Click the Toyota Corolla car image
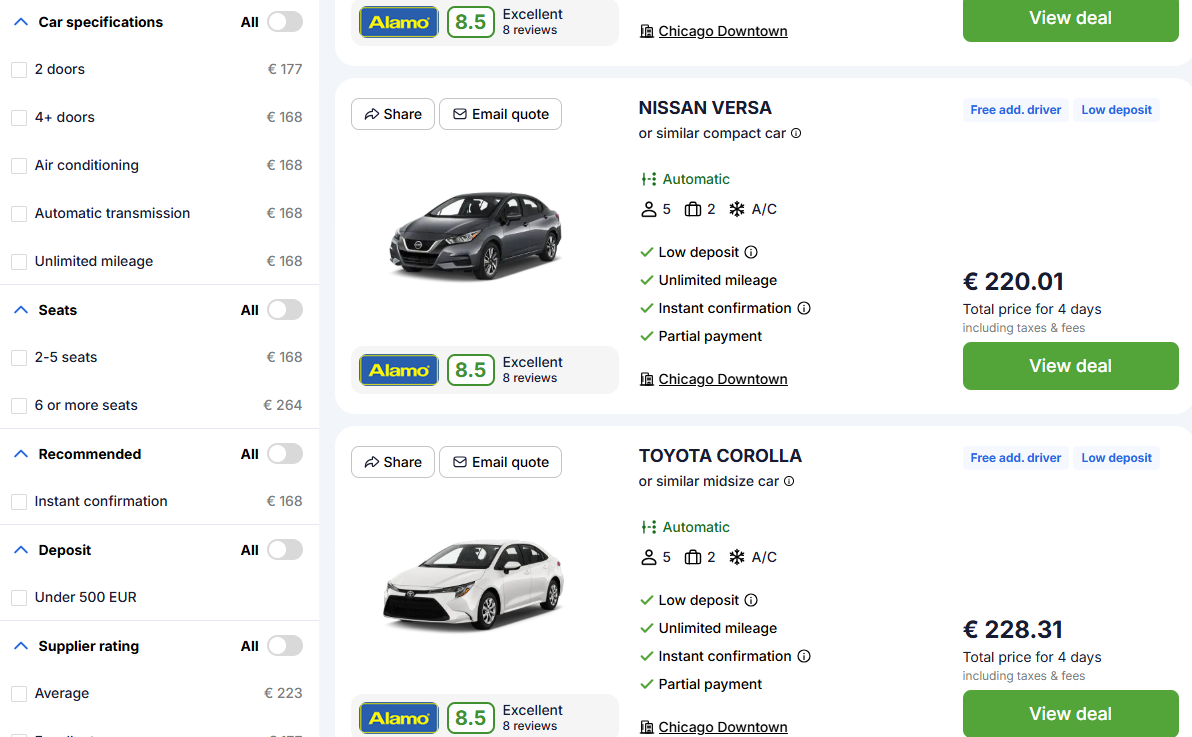1192x737 pixels. (473, 585)
